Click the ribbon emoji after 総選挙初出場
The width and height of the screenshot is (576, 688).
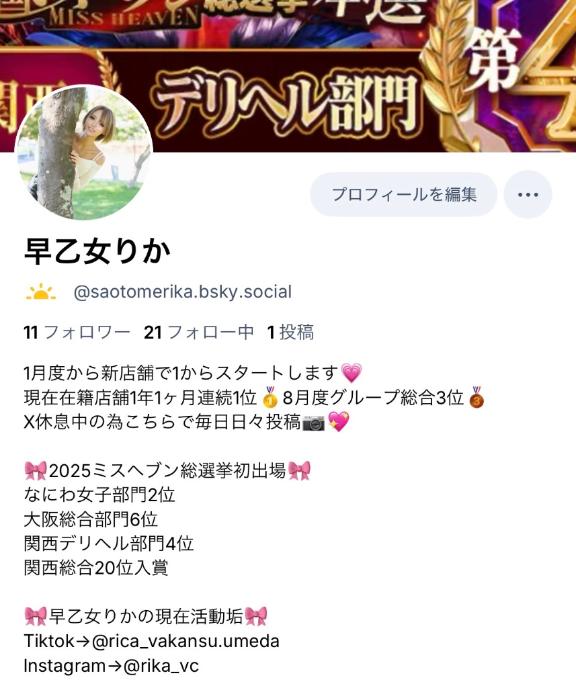click(x=299, y=471)
